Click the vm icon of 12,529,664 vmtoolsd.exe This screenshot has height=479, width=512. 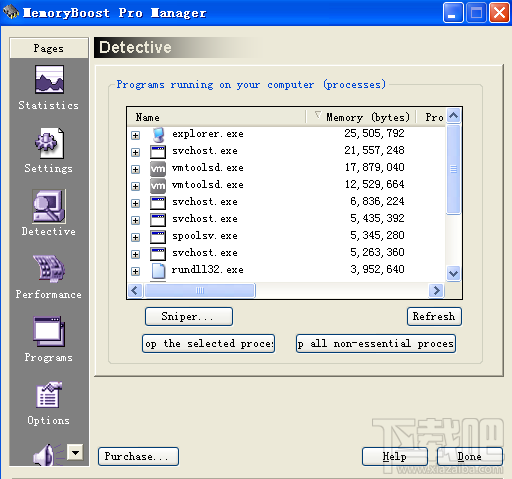pos(158,186)
